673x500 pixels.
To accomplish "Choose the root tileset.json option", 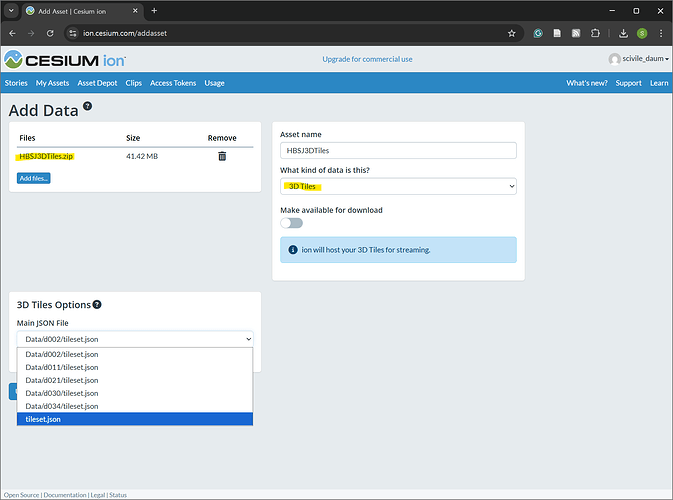I will pos(135,419).
